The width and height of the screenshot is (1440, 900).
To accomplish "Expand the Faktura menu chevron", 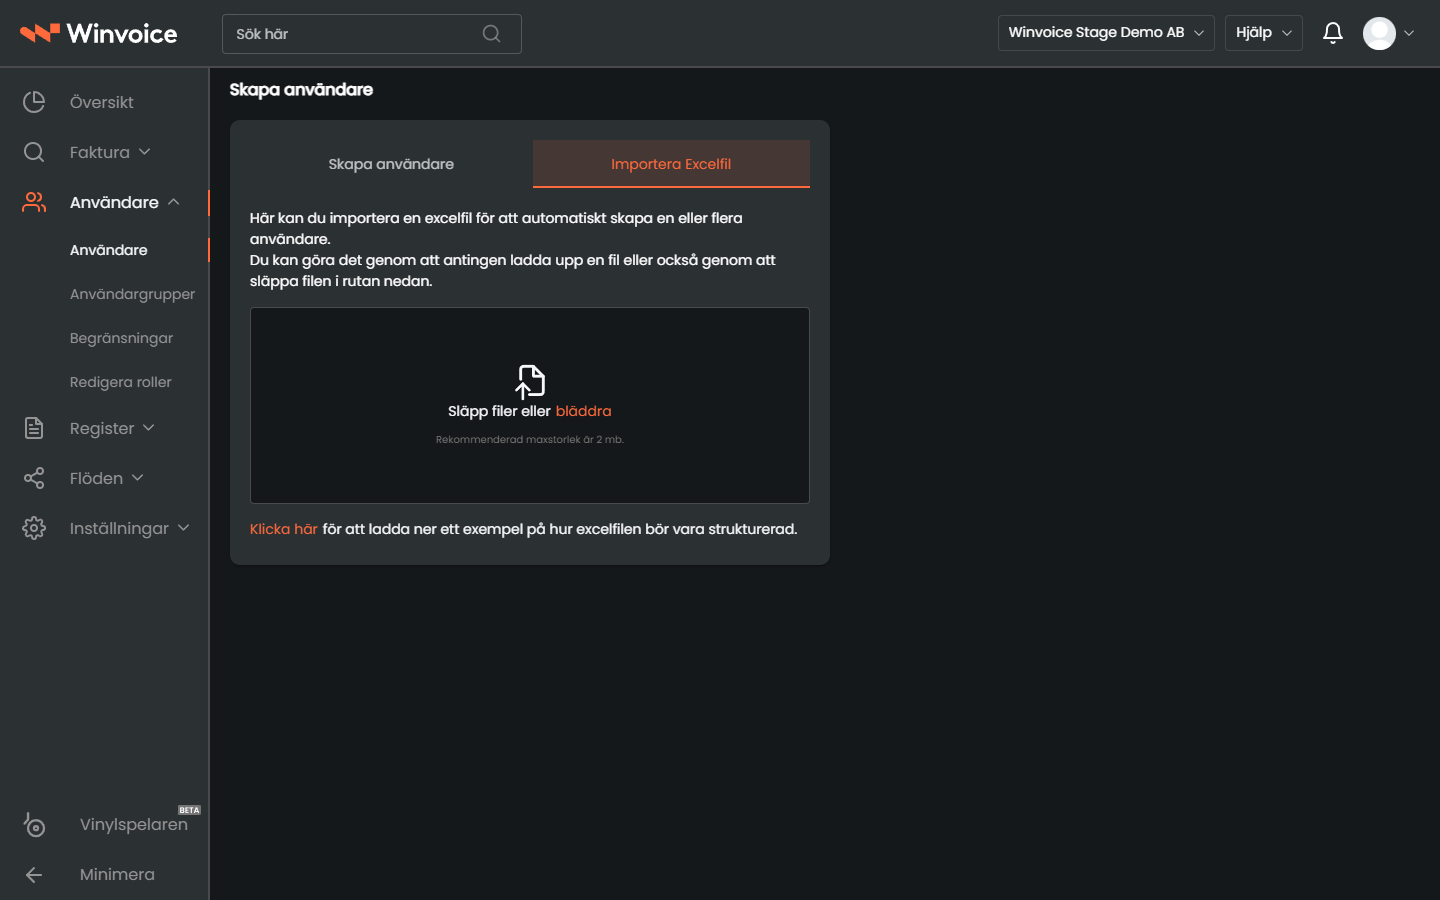I will (145, 152).
